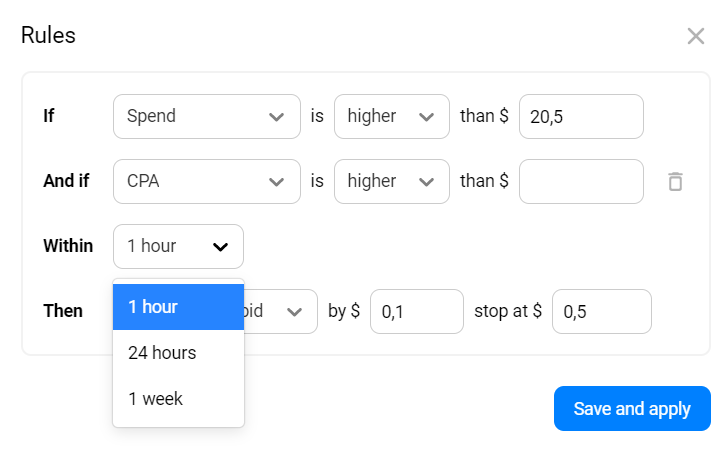This screenshot has width=727, height=452.
Task: Open the Spend metric dropdown
Action: (x=206, y=116)
